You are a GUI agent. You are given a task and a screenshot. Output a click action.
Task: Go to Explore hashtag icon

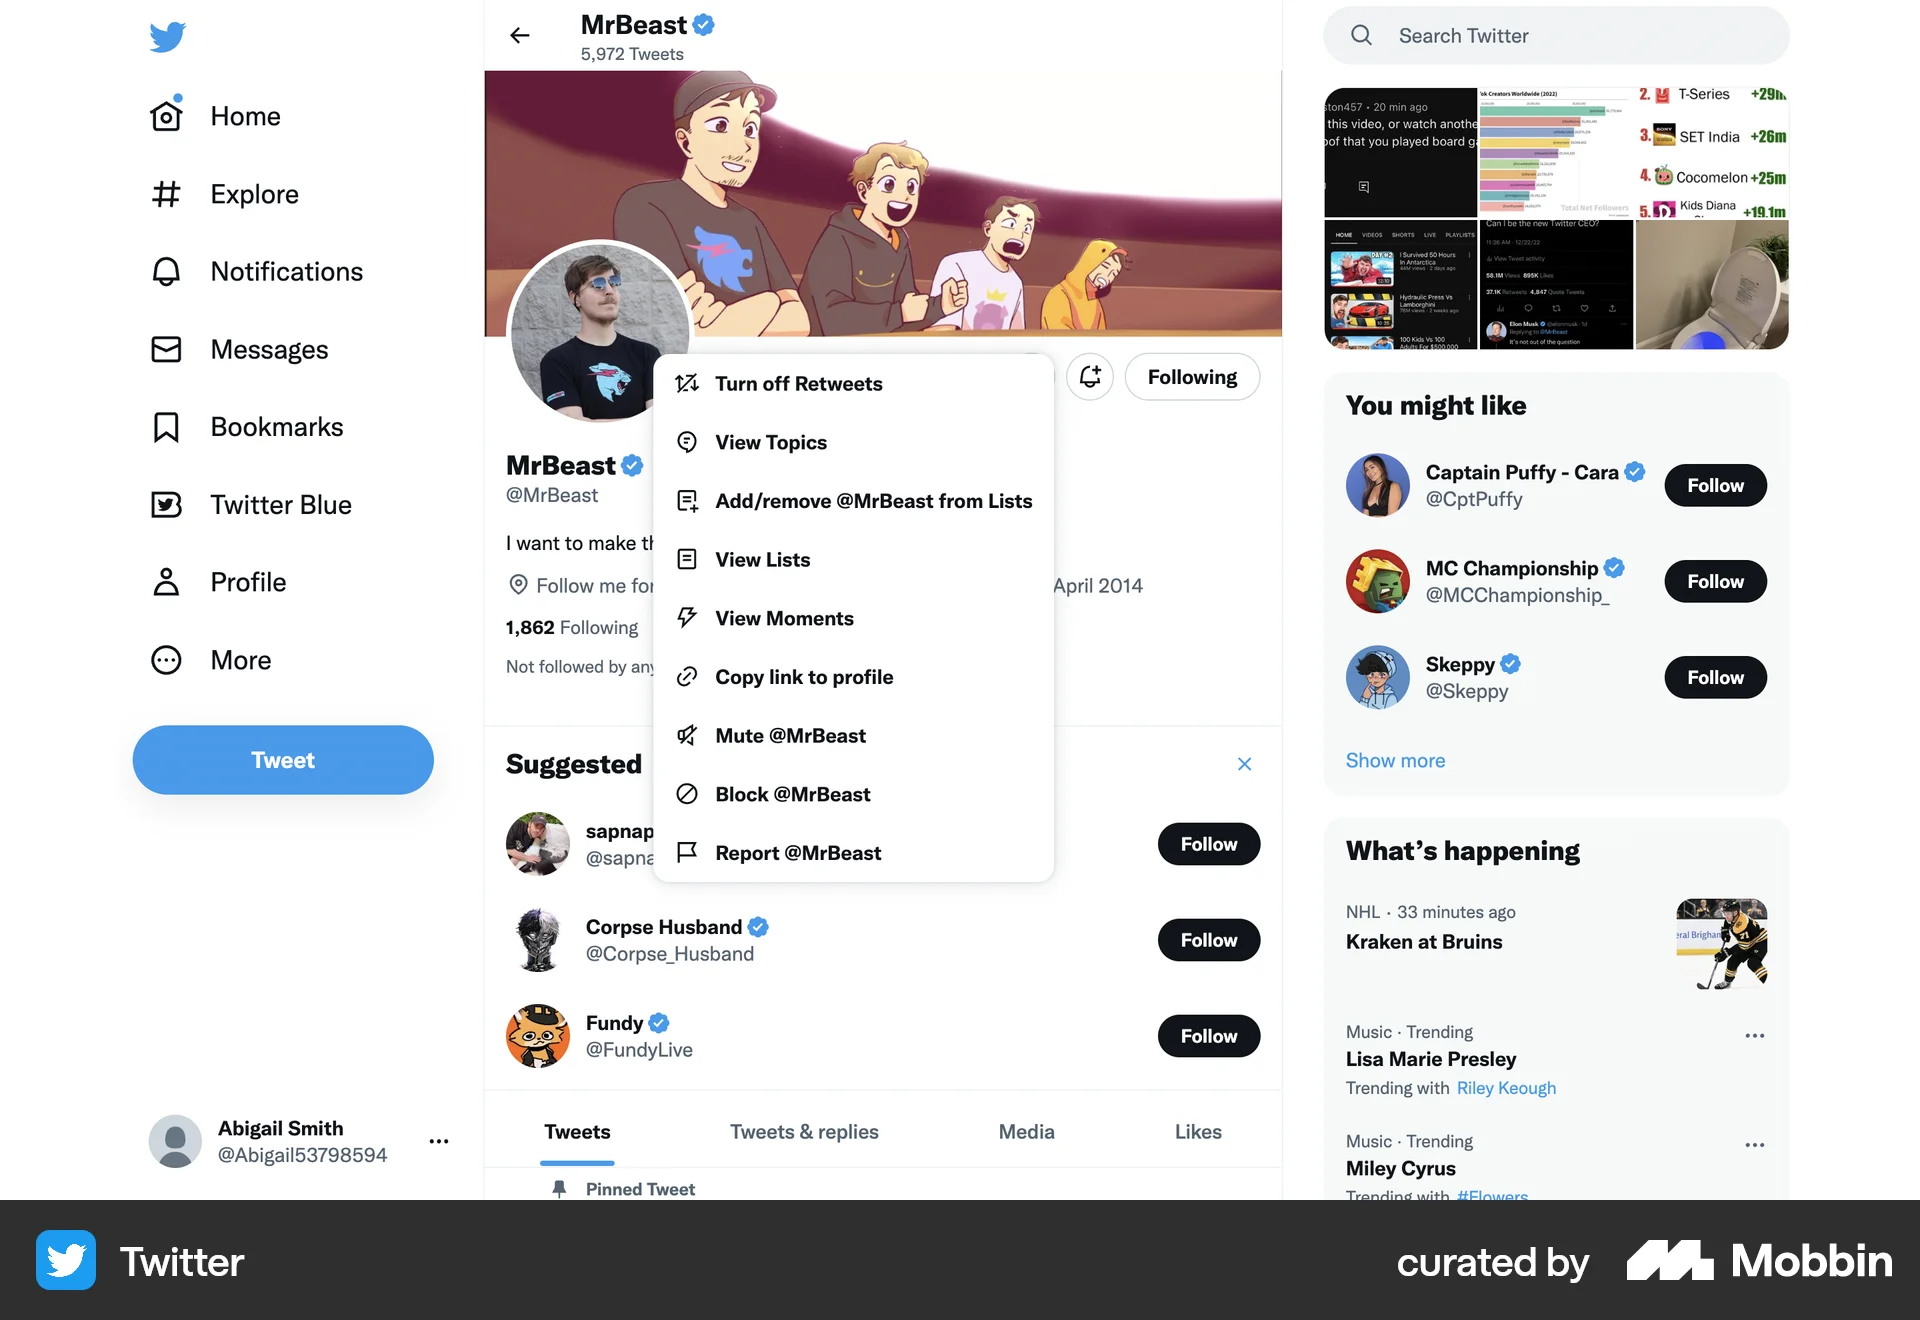pyautogui.click(x=166, y=194)
